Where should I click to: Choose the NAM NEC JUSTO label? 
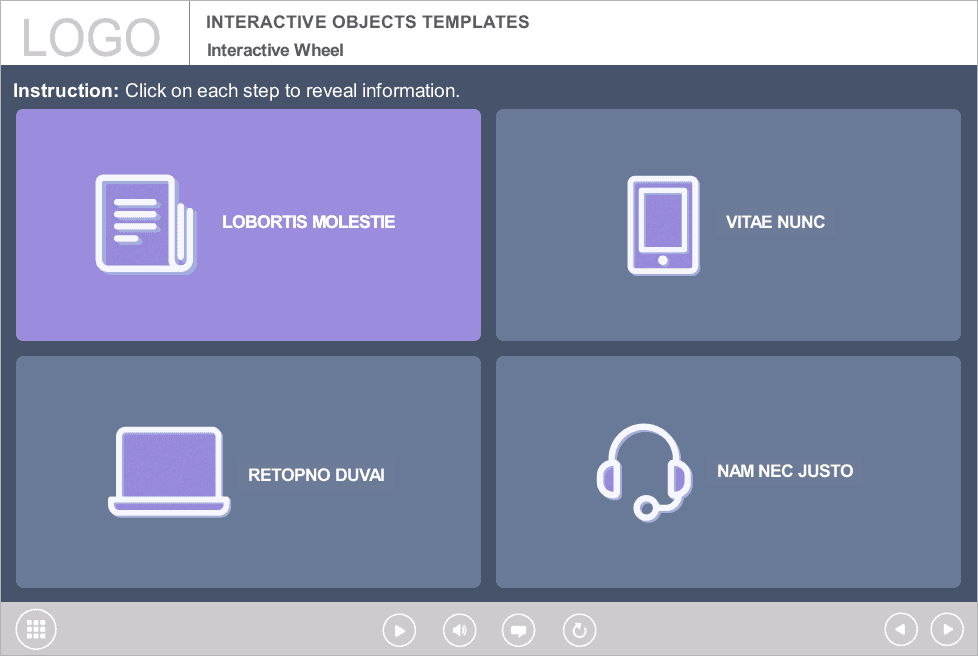(785, 471)
